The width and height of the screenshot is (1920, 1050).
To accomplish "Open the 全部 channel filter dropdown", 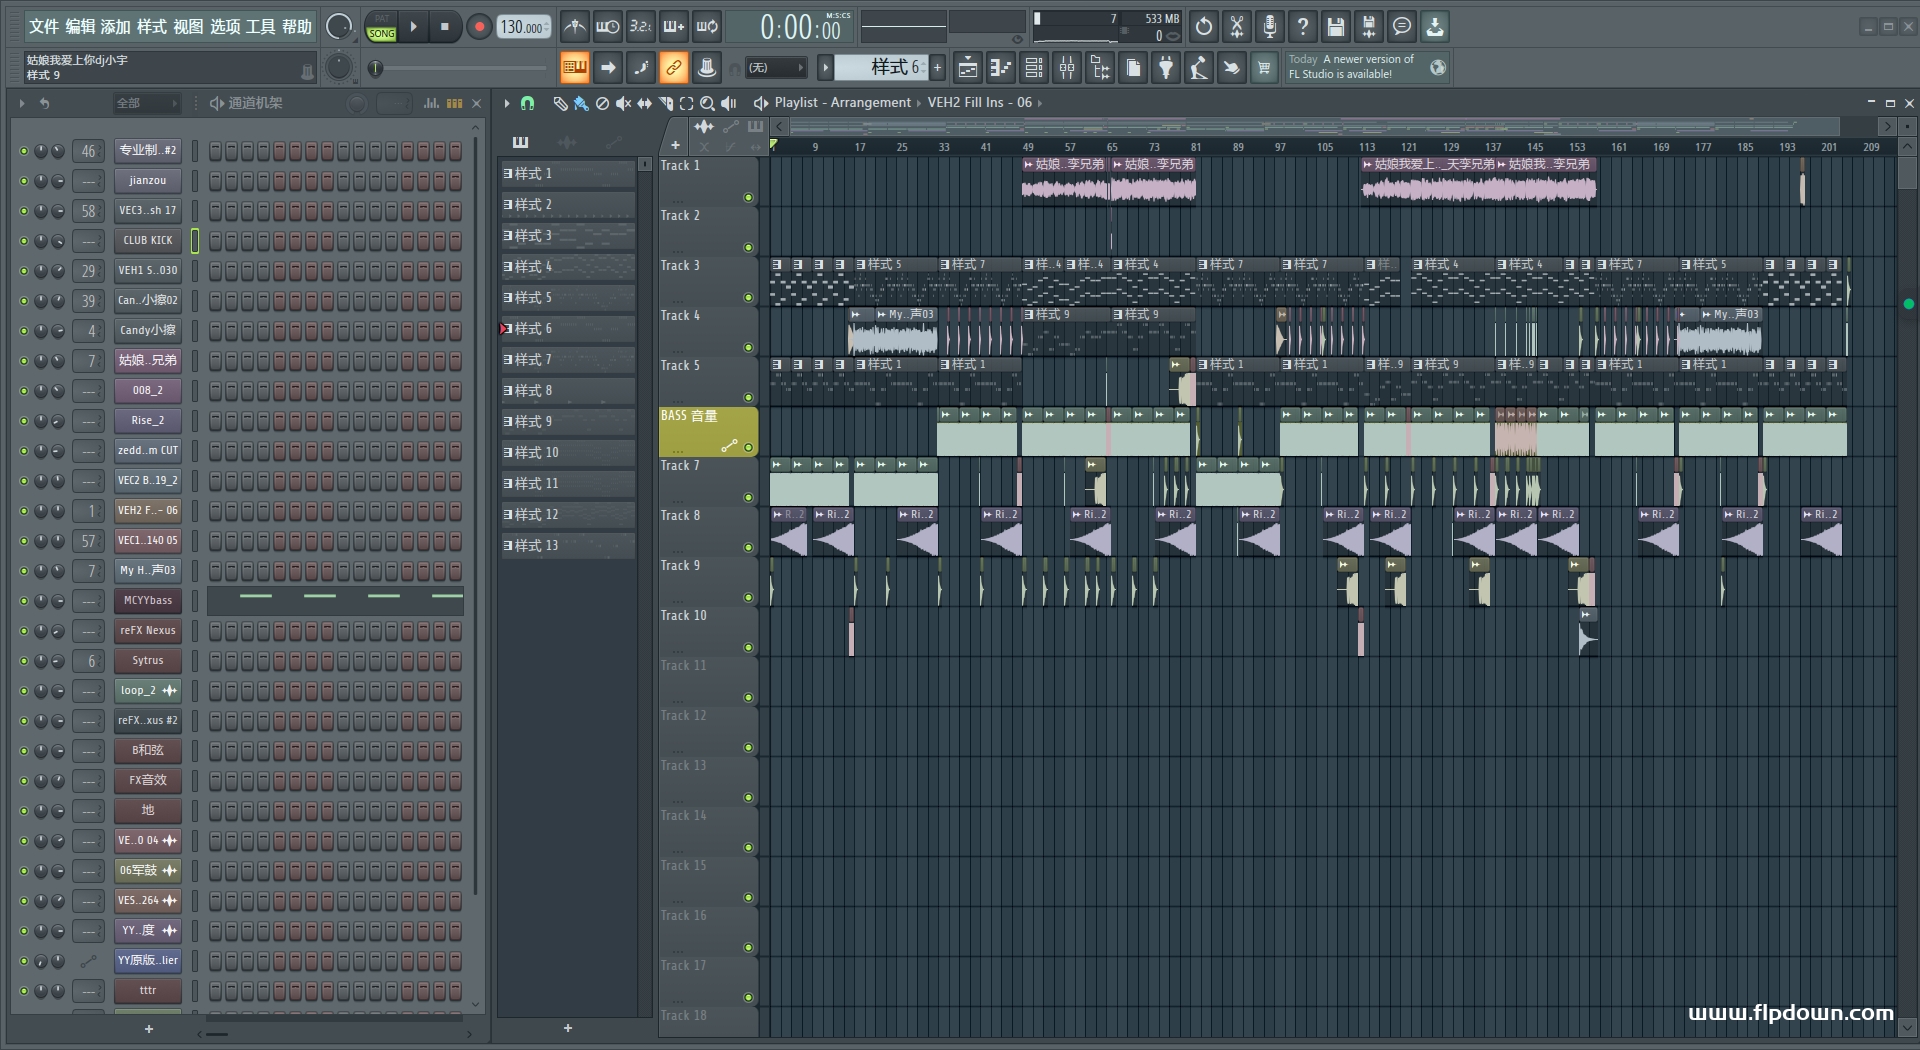I will click(146, 103).
